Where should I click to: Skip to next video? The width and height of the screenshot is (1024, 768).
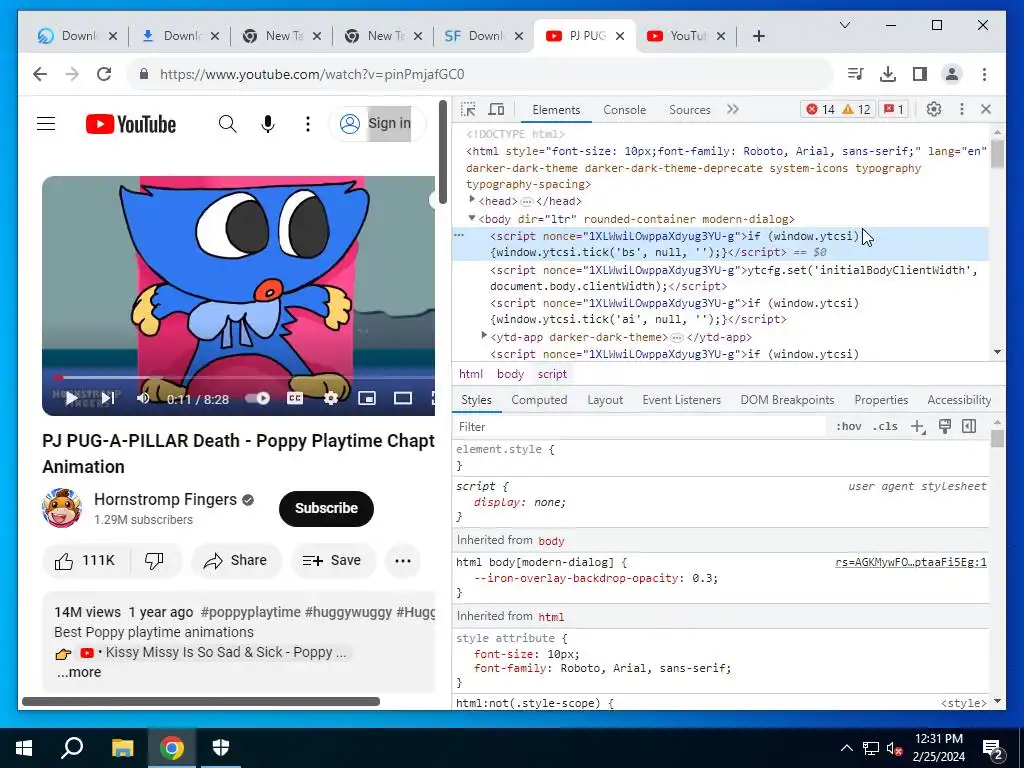pyautogui.click(x=108, y=398)
